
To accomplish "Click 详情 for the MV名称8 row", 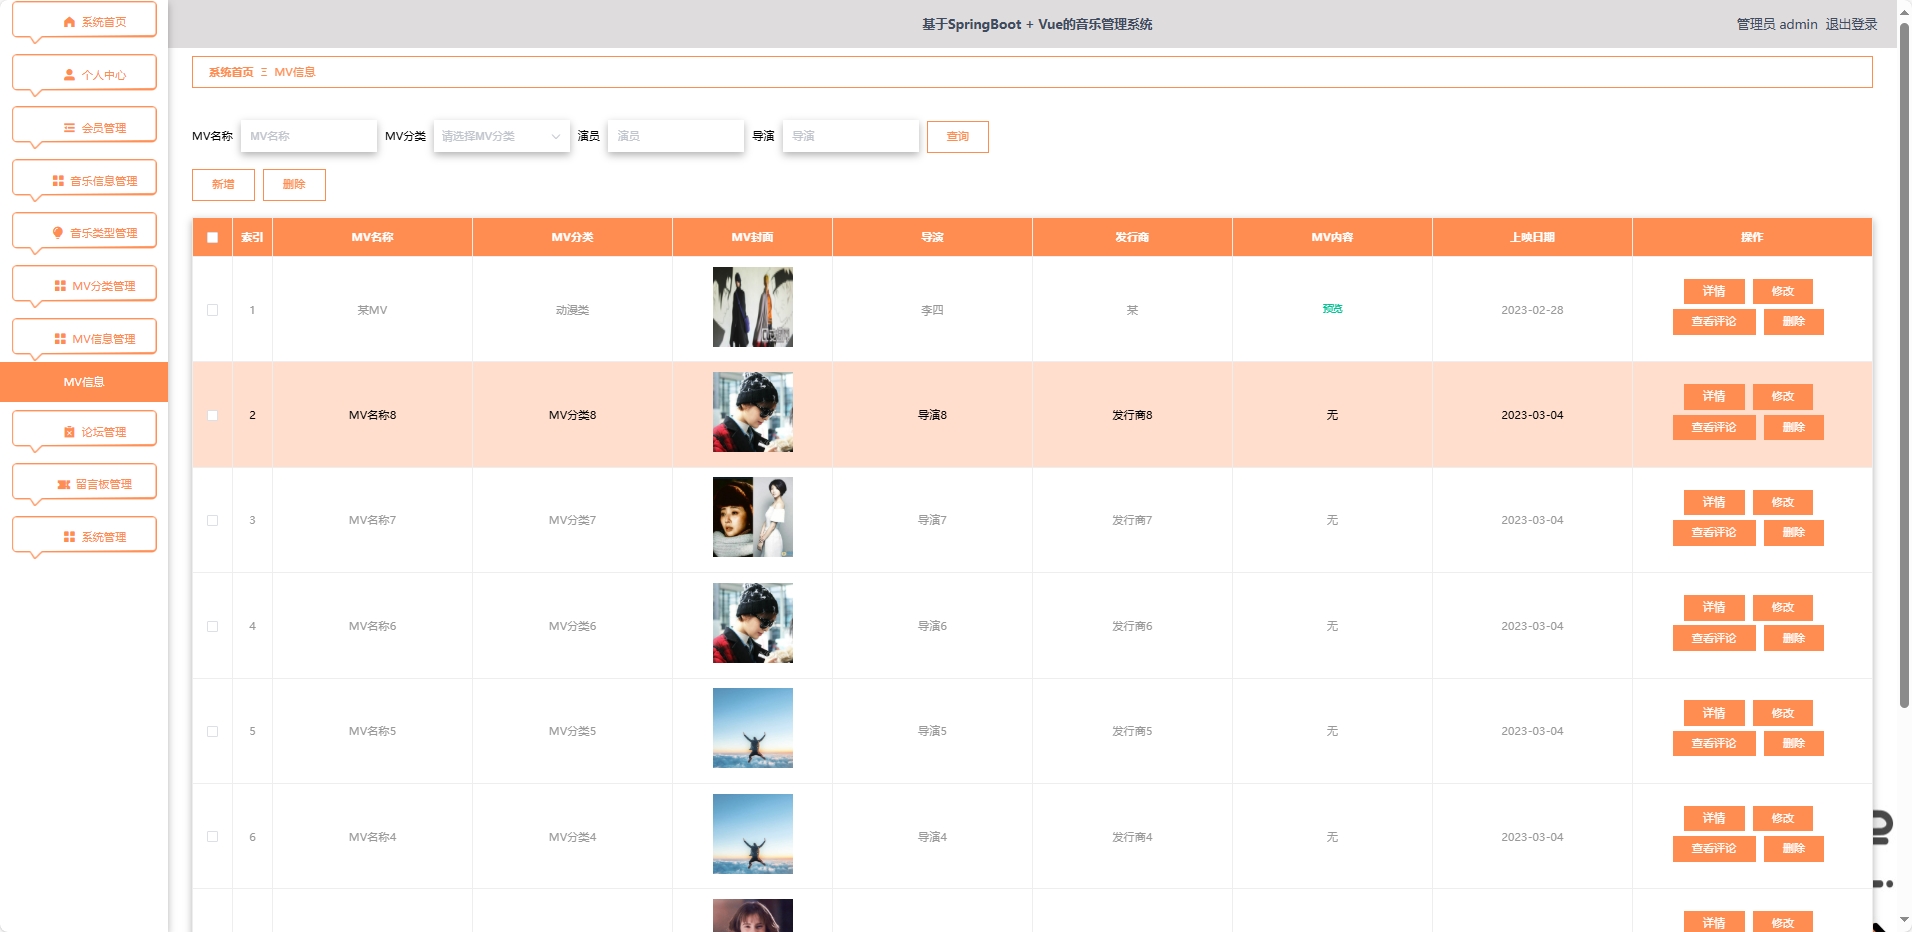I will 1714,396.
